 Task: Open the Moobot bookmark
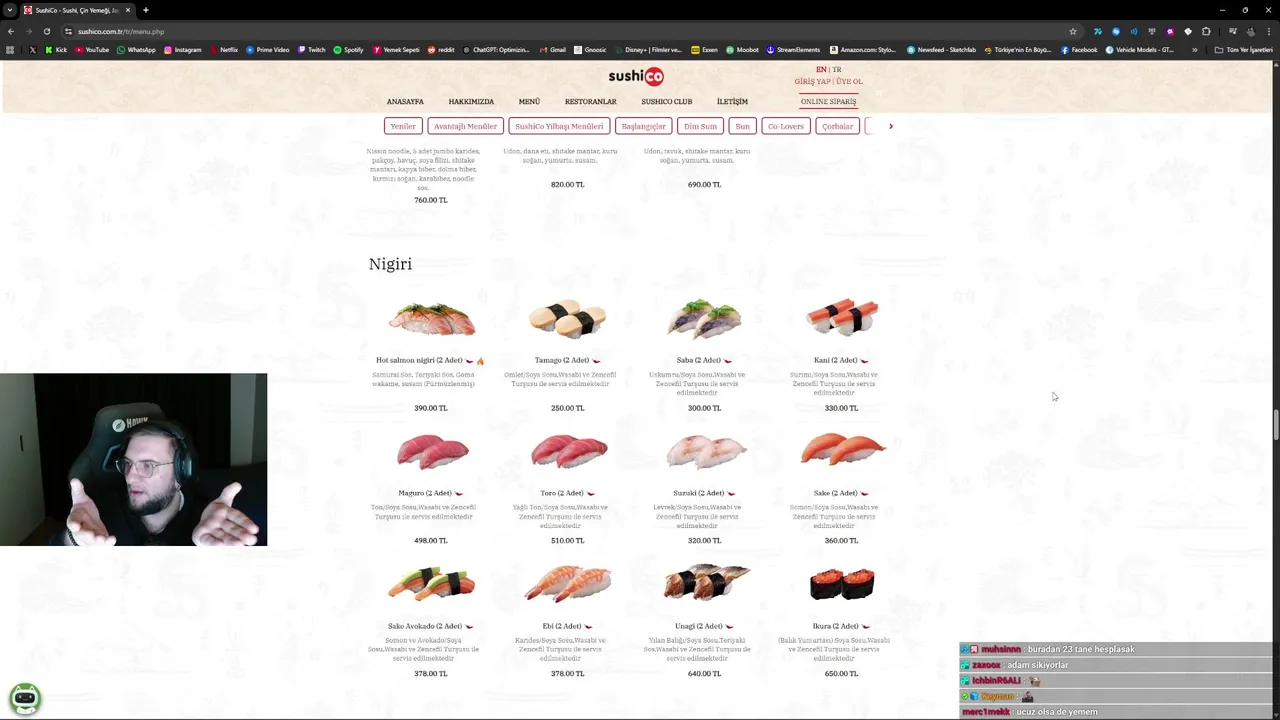point(742,50)
